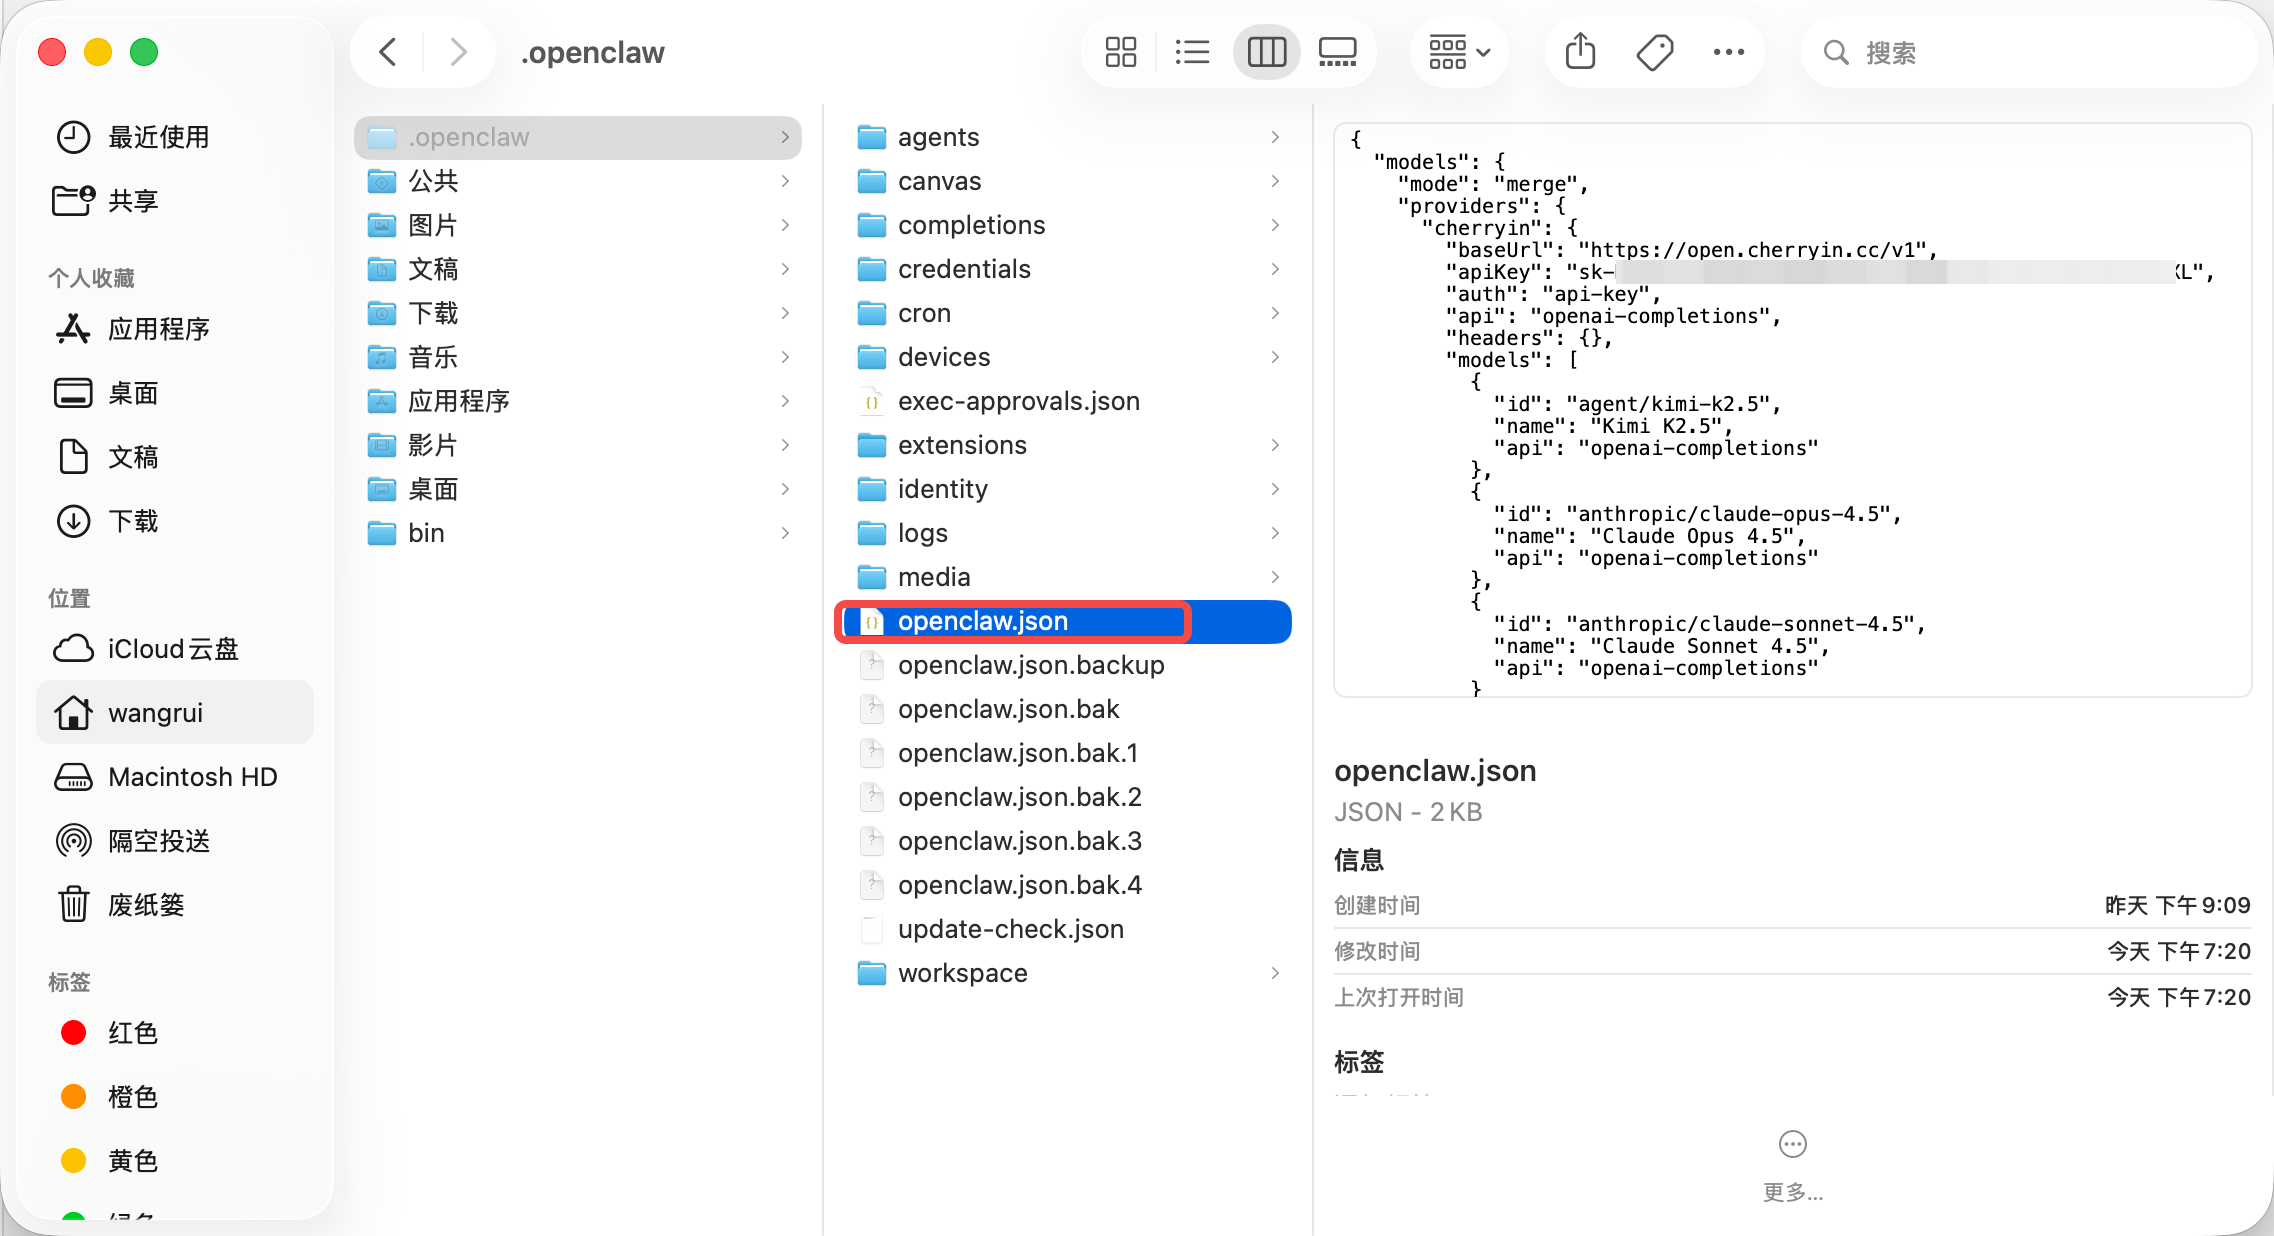Expand the workspace folder chevron
Image resolution: width=2274 pixels, height=1236 pixels.
1275,973
